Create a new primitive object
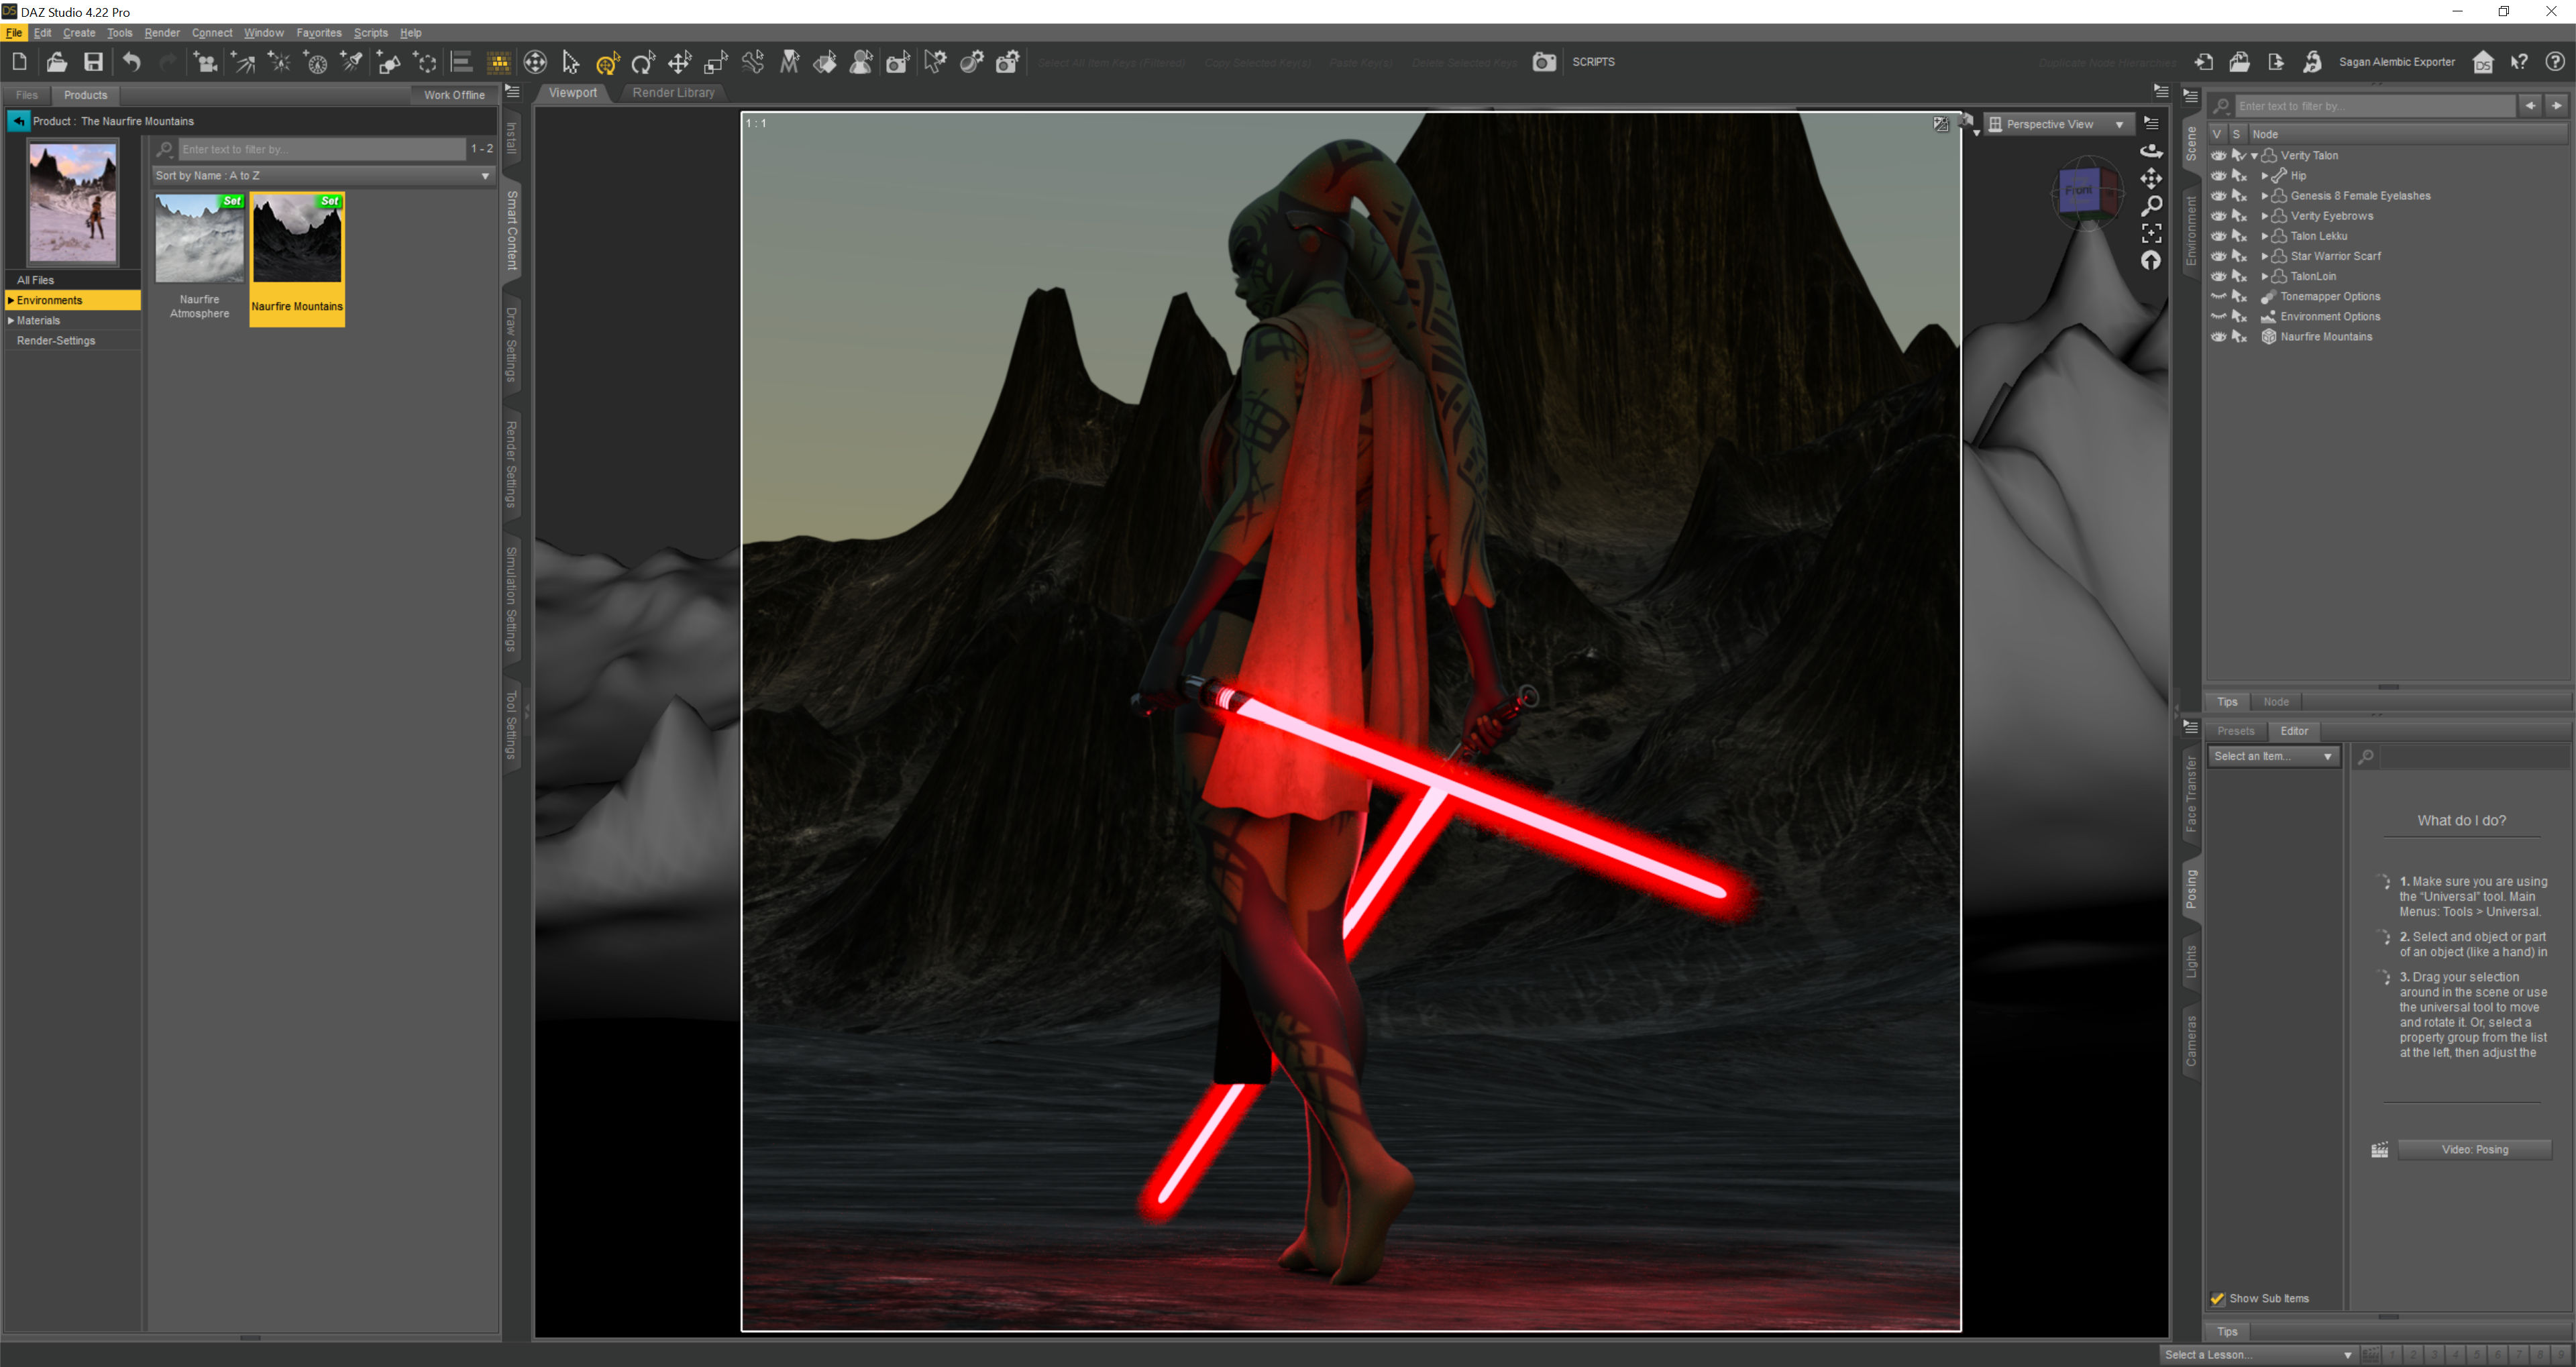The height and width of the screenshot is (1367, 2576). click(x=389, y=62)
